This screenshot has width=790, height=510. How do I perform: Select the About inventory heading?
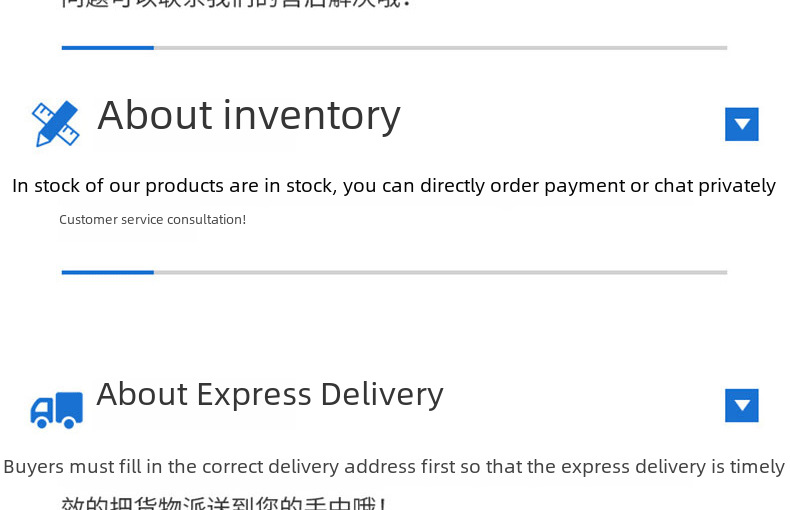(x=248, y=116)
